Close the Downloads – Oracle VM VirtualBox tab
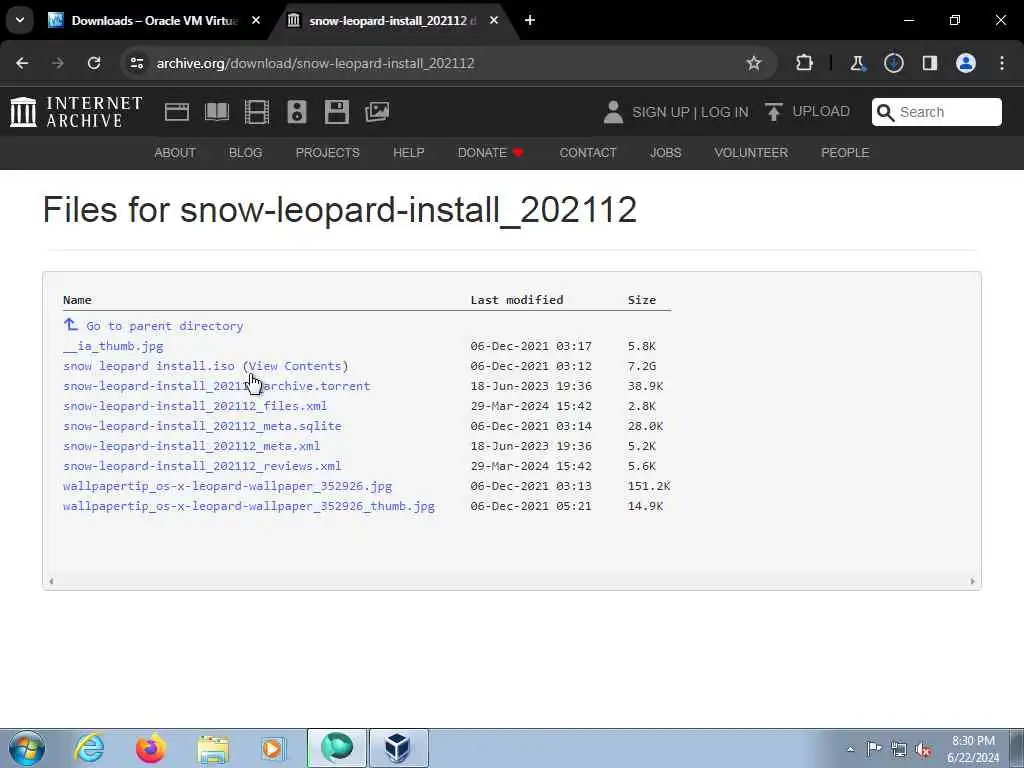The height and width of the screenshot is (768, 1024). 256,20
